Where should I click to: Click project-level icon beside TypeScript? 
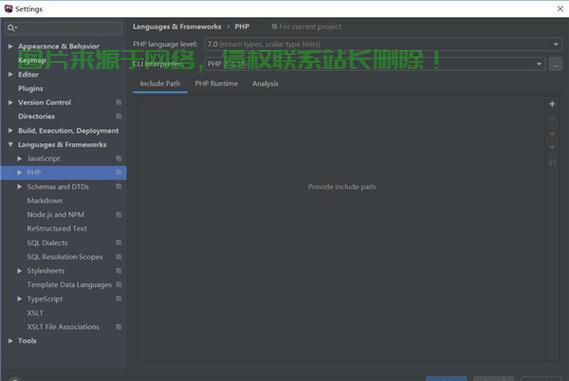pos(119,299)
